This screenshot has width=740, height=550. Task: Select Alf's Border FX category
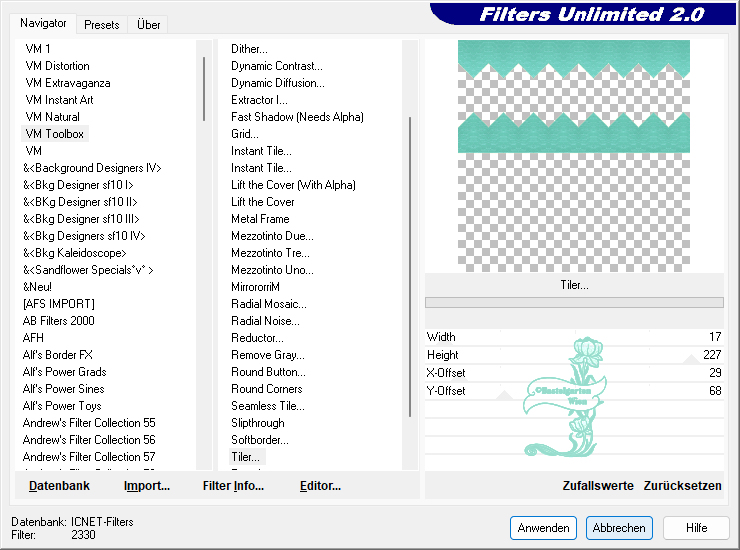(x=58, y=355)
